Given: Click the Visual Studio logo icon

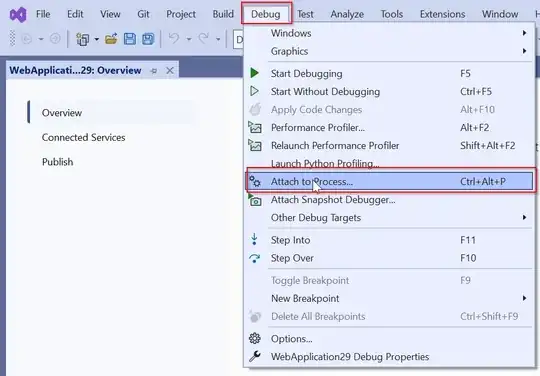Looking at the screenshot, I should coord(18,14).
